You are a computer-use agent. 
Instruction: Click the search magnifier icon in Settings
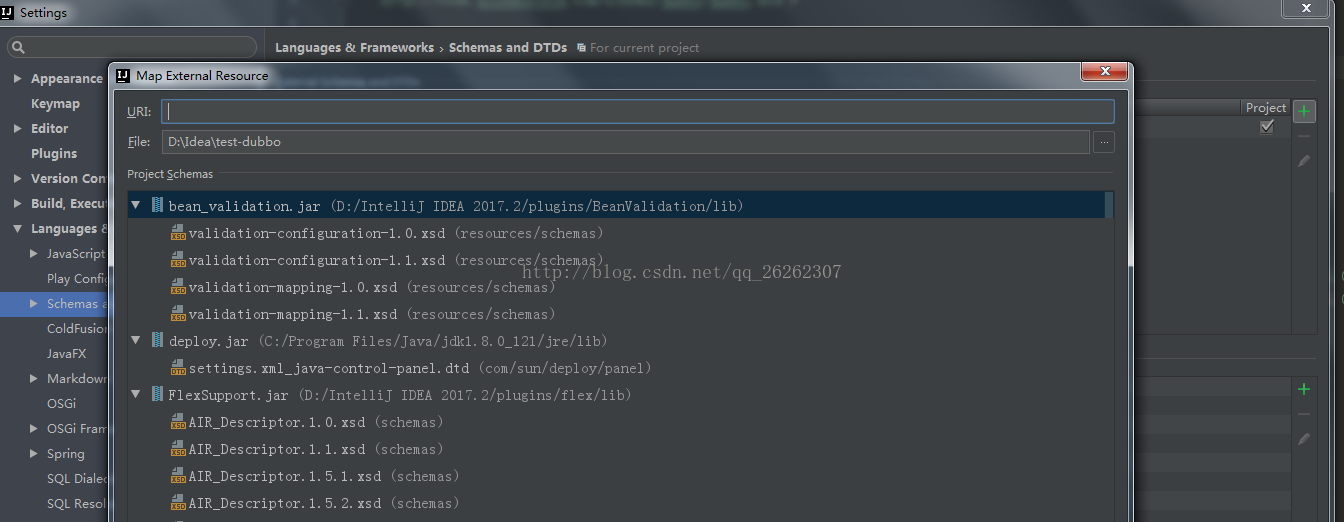(x=18, y=47)
